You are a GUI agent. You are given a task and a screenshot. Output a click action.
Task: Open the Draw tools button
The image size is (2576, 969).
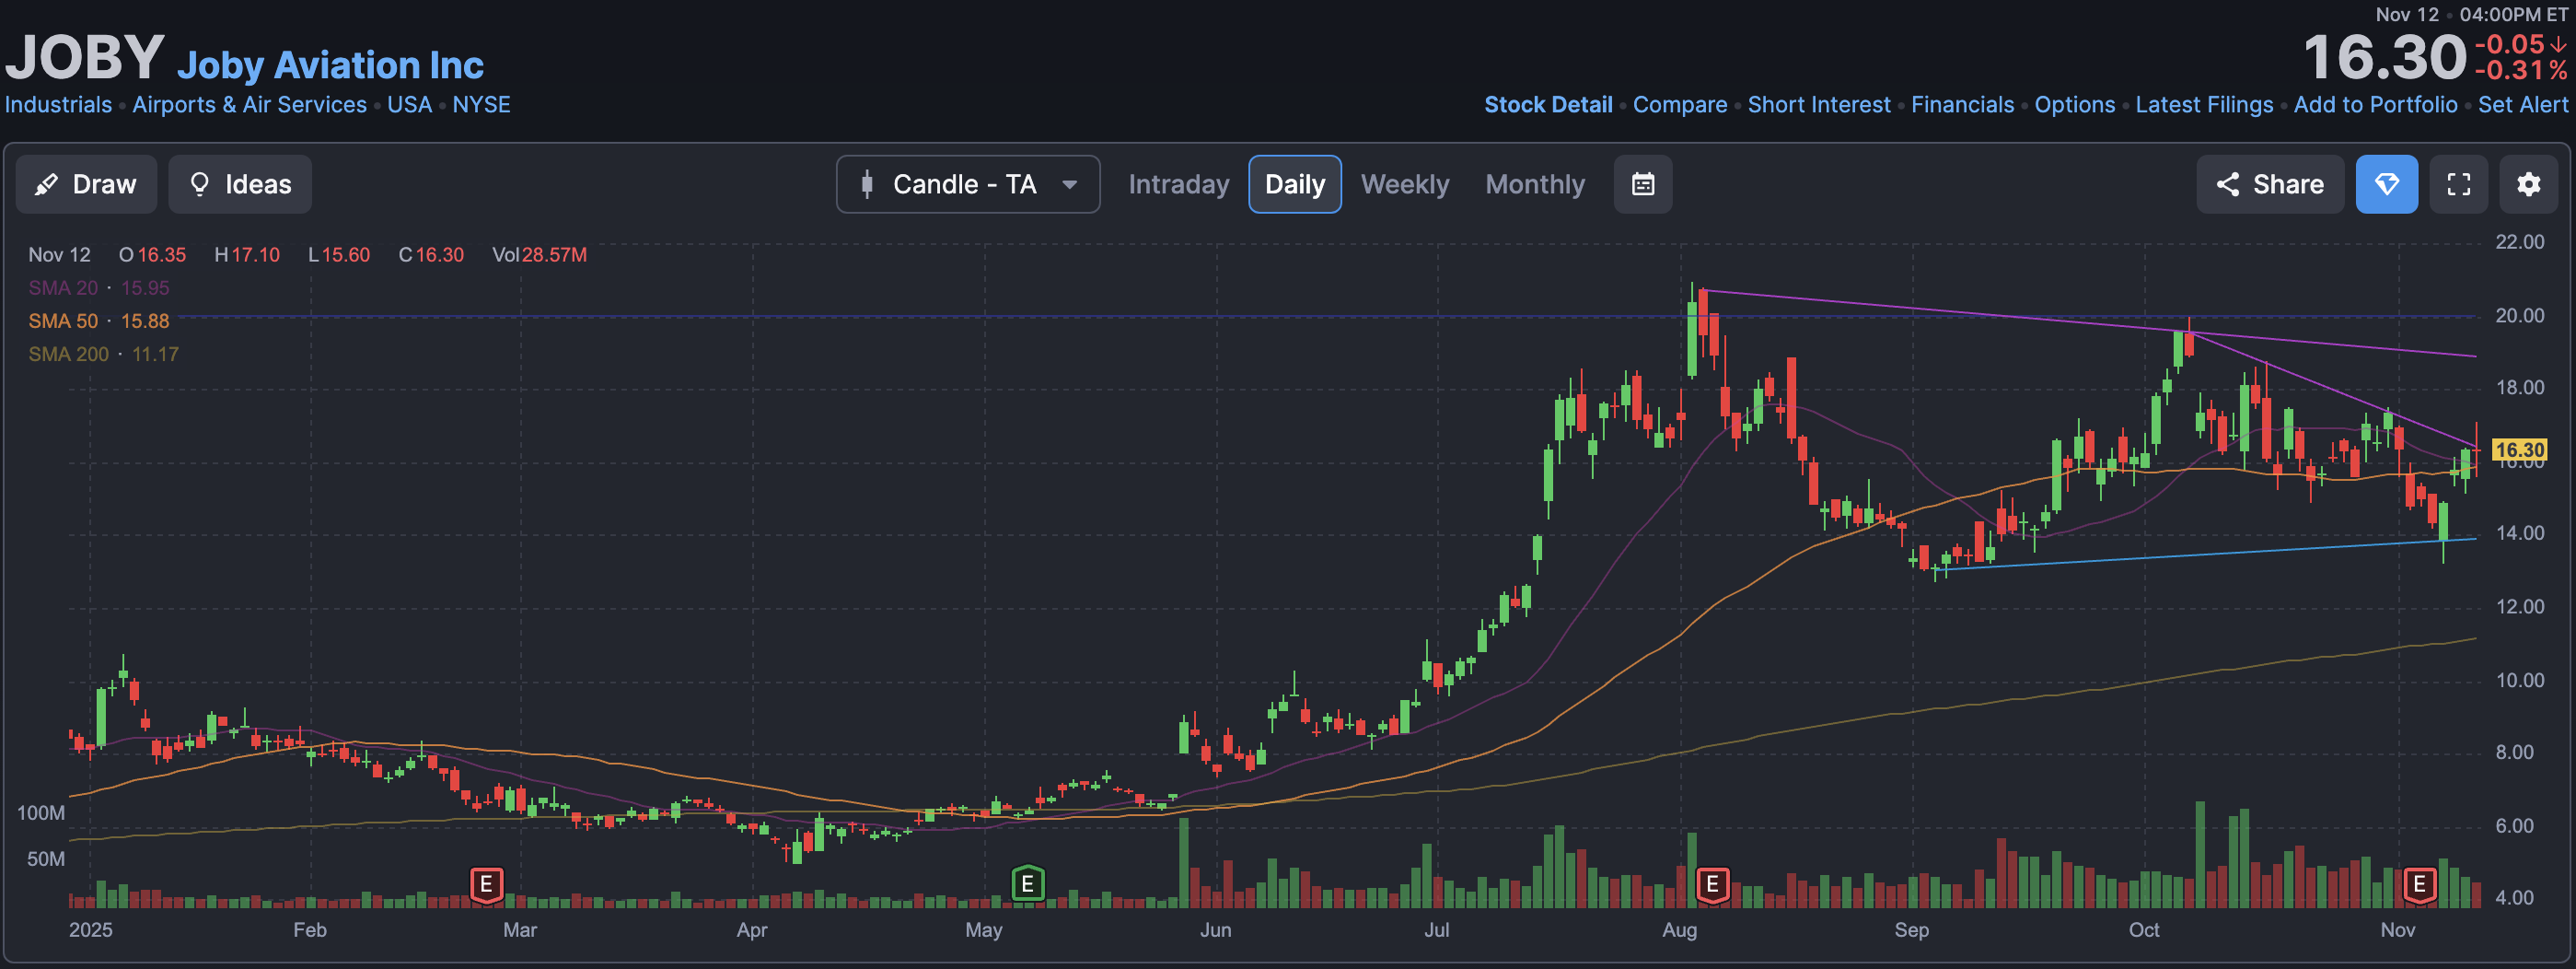(x=86, y=184)
